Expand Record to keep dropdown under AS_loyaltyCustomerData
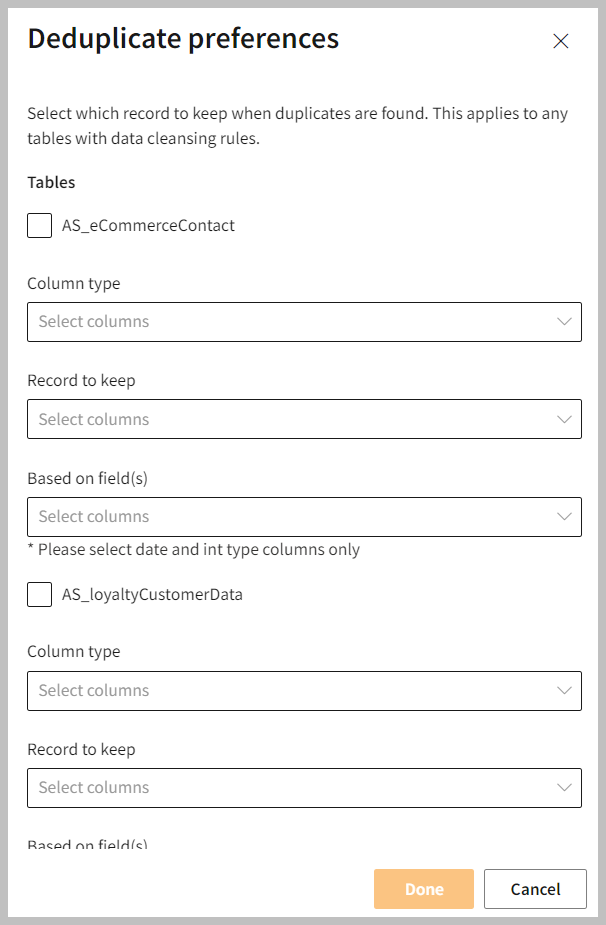The height and width of the screenshot is (925, 606). (x=290, y=788)
